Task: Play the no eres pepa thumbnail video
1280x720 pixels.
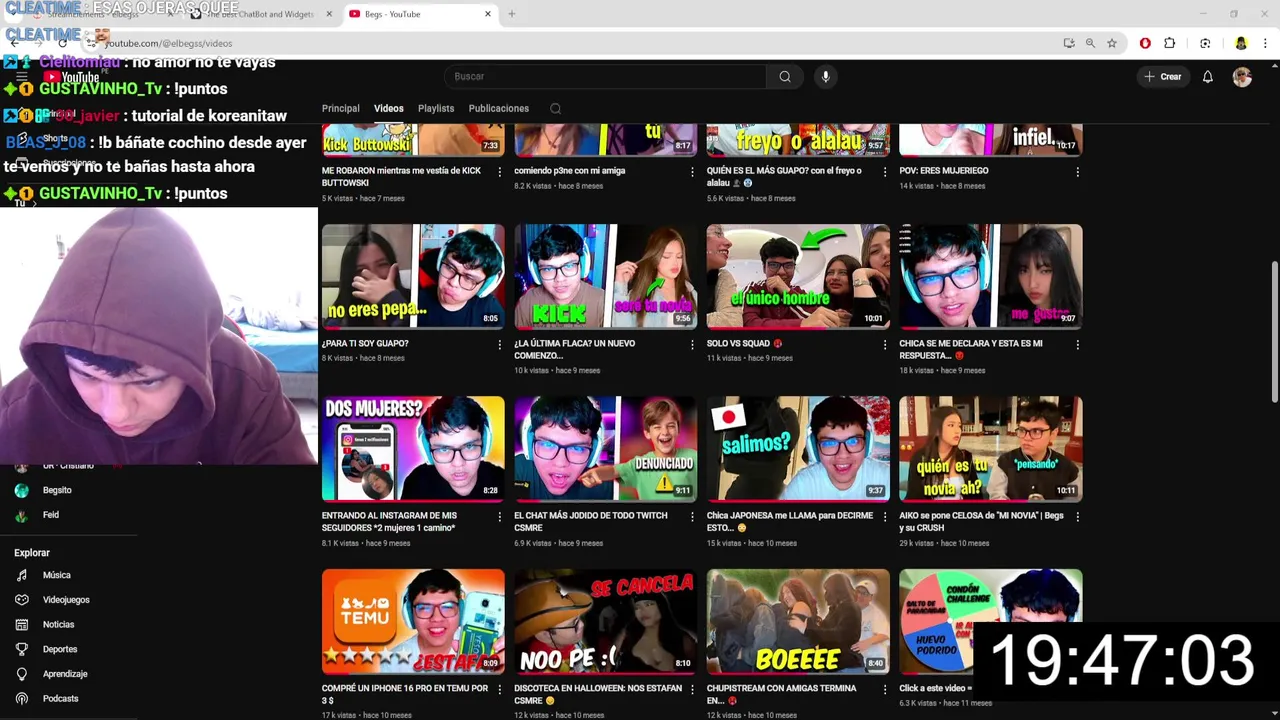Action: [413, 276]
